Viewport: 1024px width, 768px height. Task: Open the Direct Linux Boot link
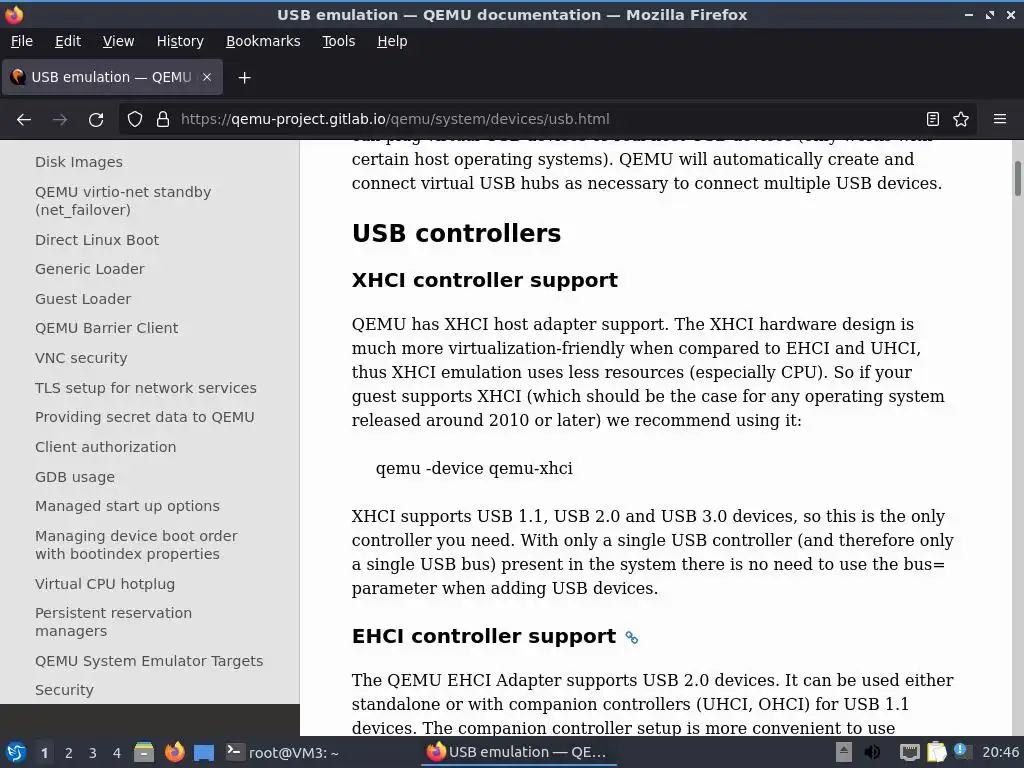pos(97,240)
